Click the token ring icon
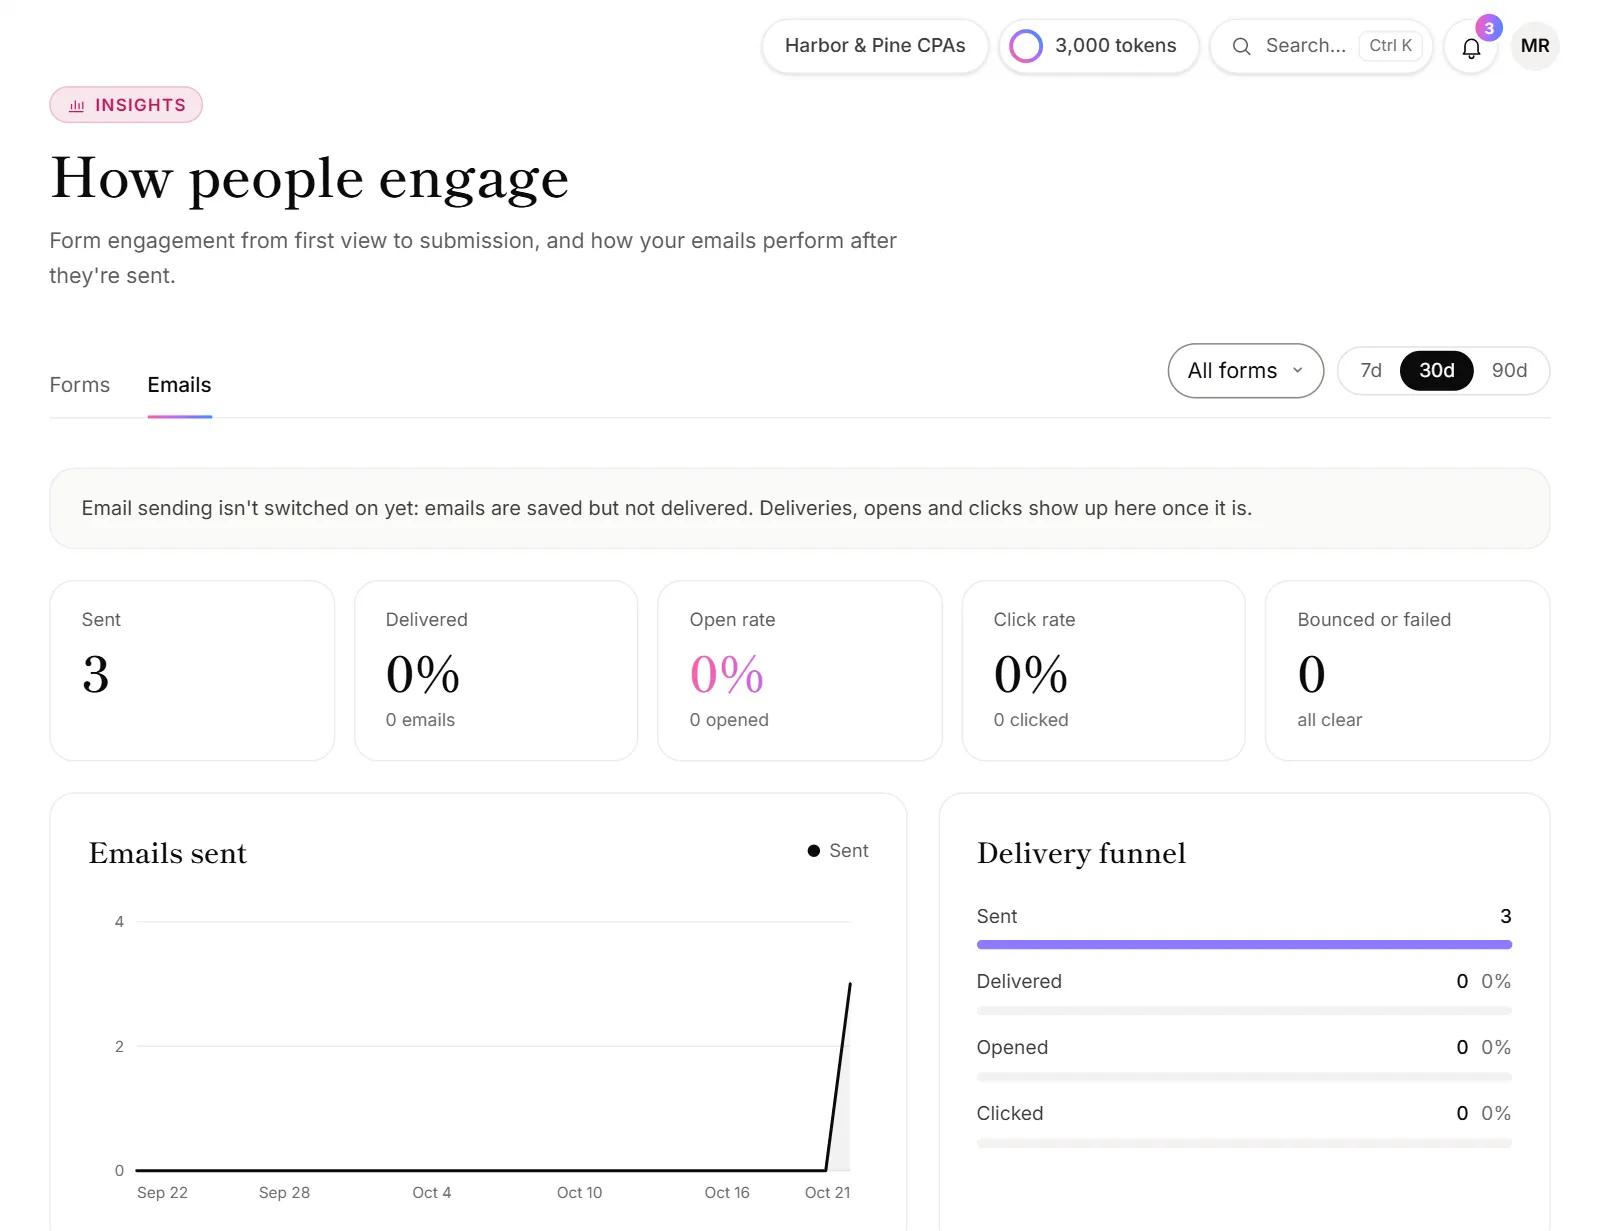This screenshot has width=1600, height=1231. coord(1026,46)
